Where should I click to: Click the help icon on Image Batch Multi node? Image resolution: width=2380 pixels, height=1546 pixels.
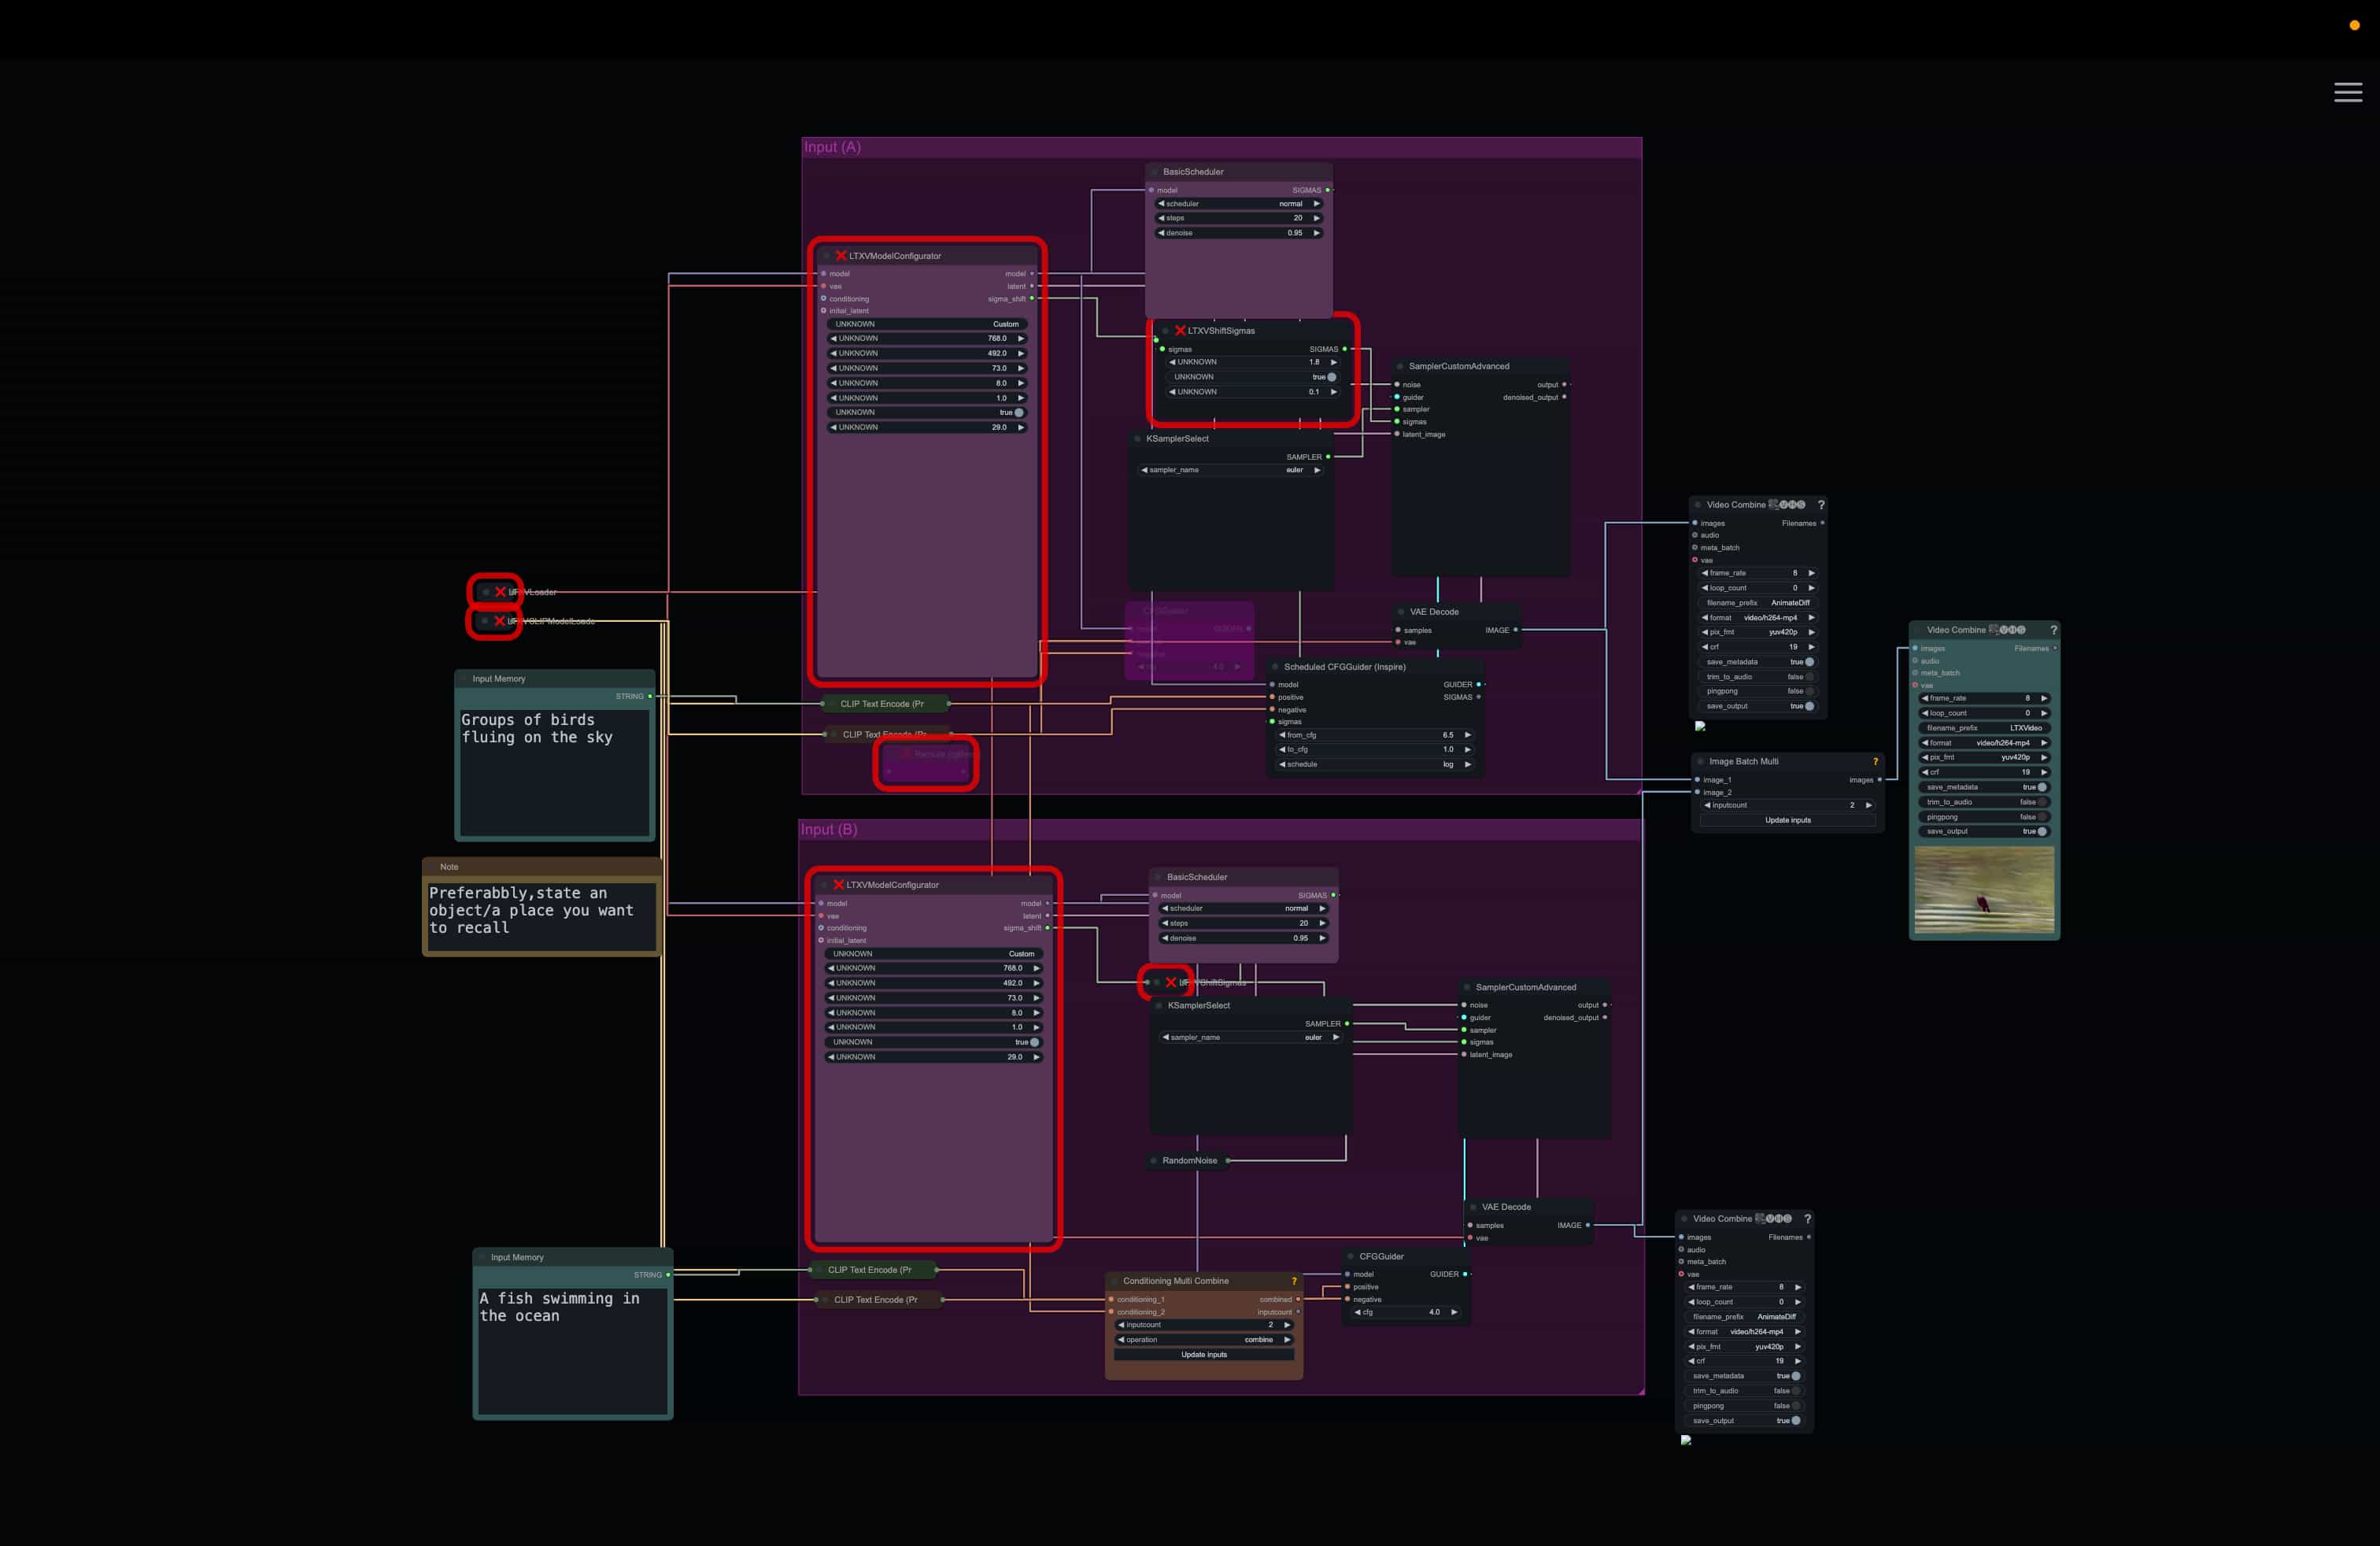click(x=1875, y=762)
